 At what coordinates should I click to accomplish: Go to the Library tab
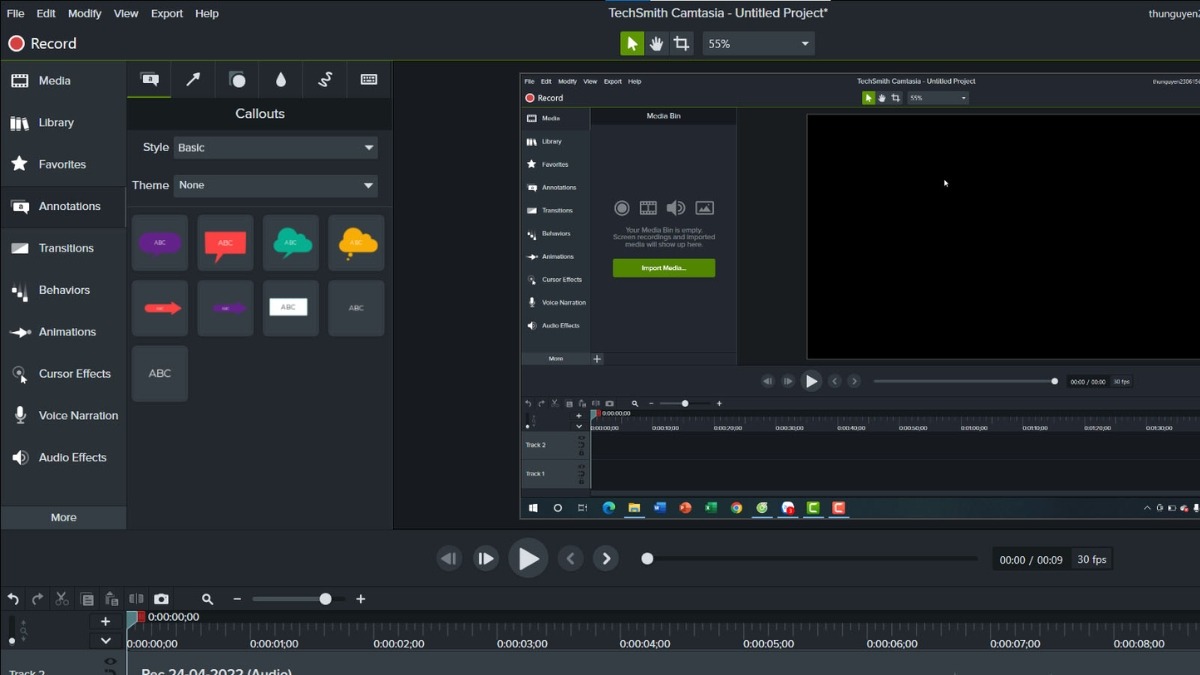click(63, 123)
